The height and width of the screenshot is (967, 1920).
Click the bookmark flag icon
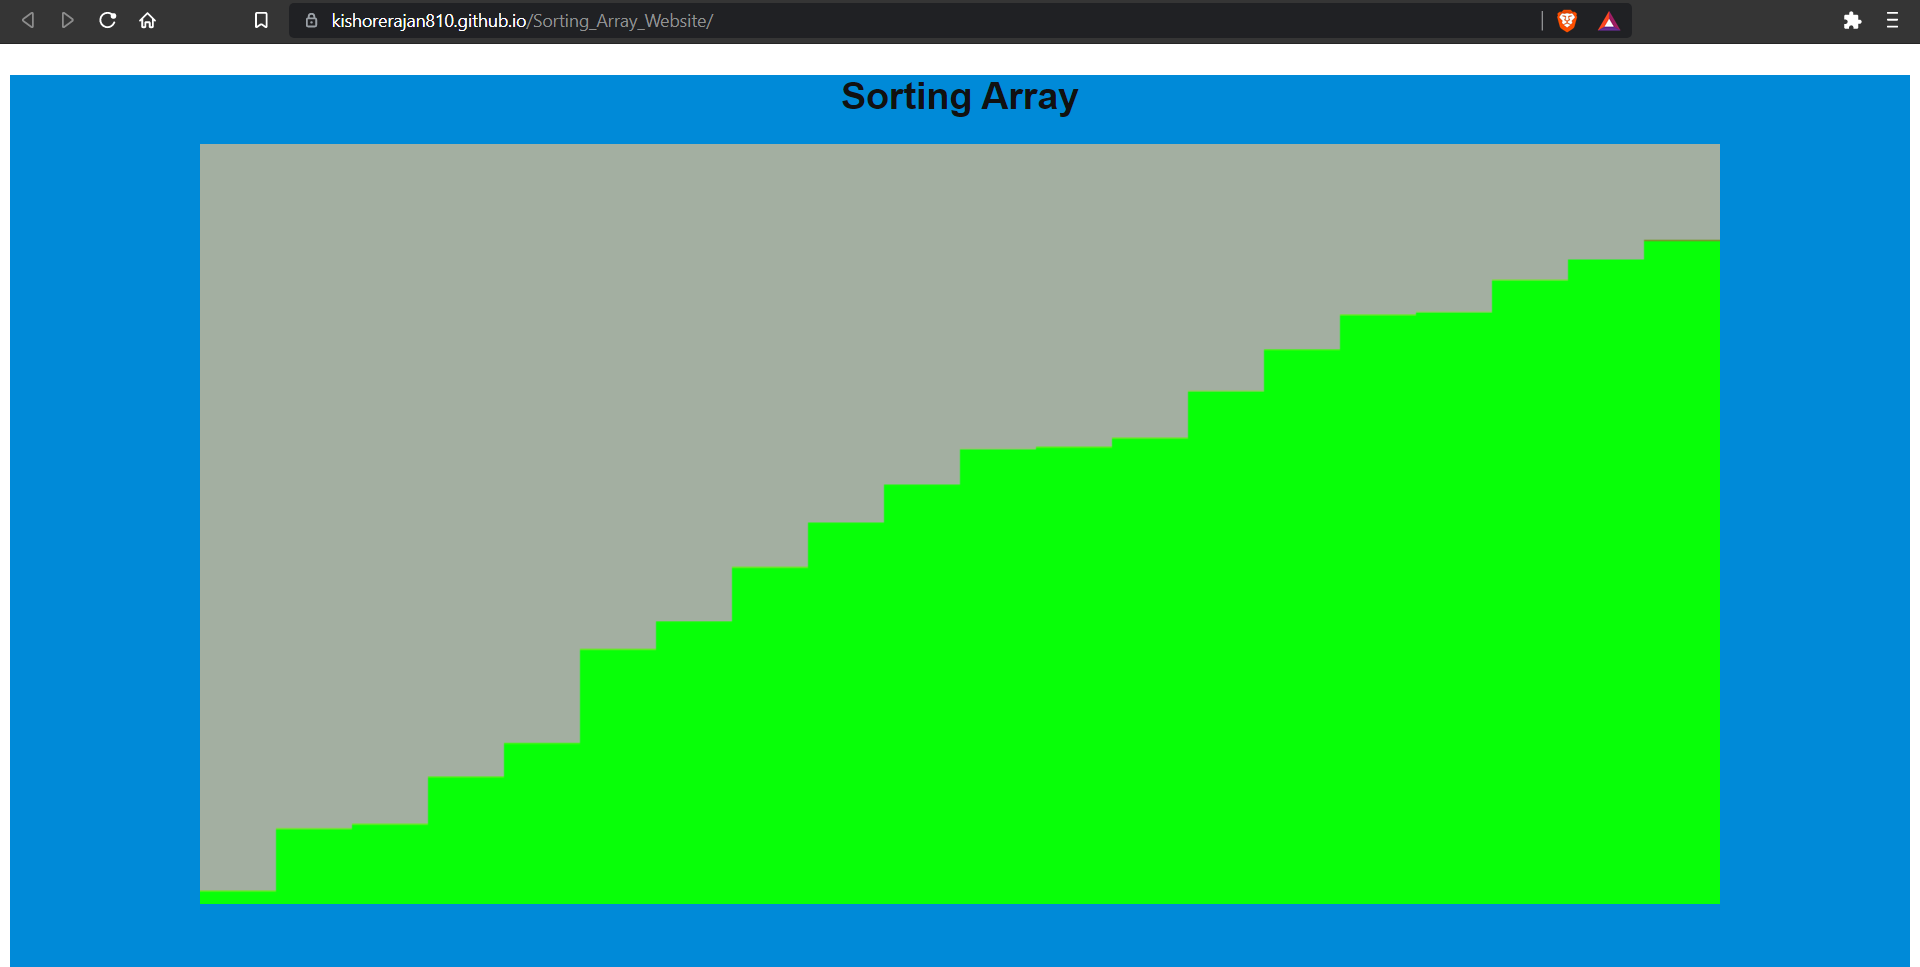coord(261,20)
